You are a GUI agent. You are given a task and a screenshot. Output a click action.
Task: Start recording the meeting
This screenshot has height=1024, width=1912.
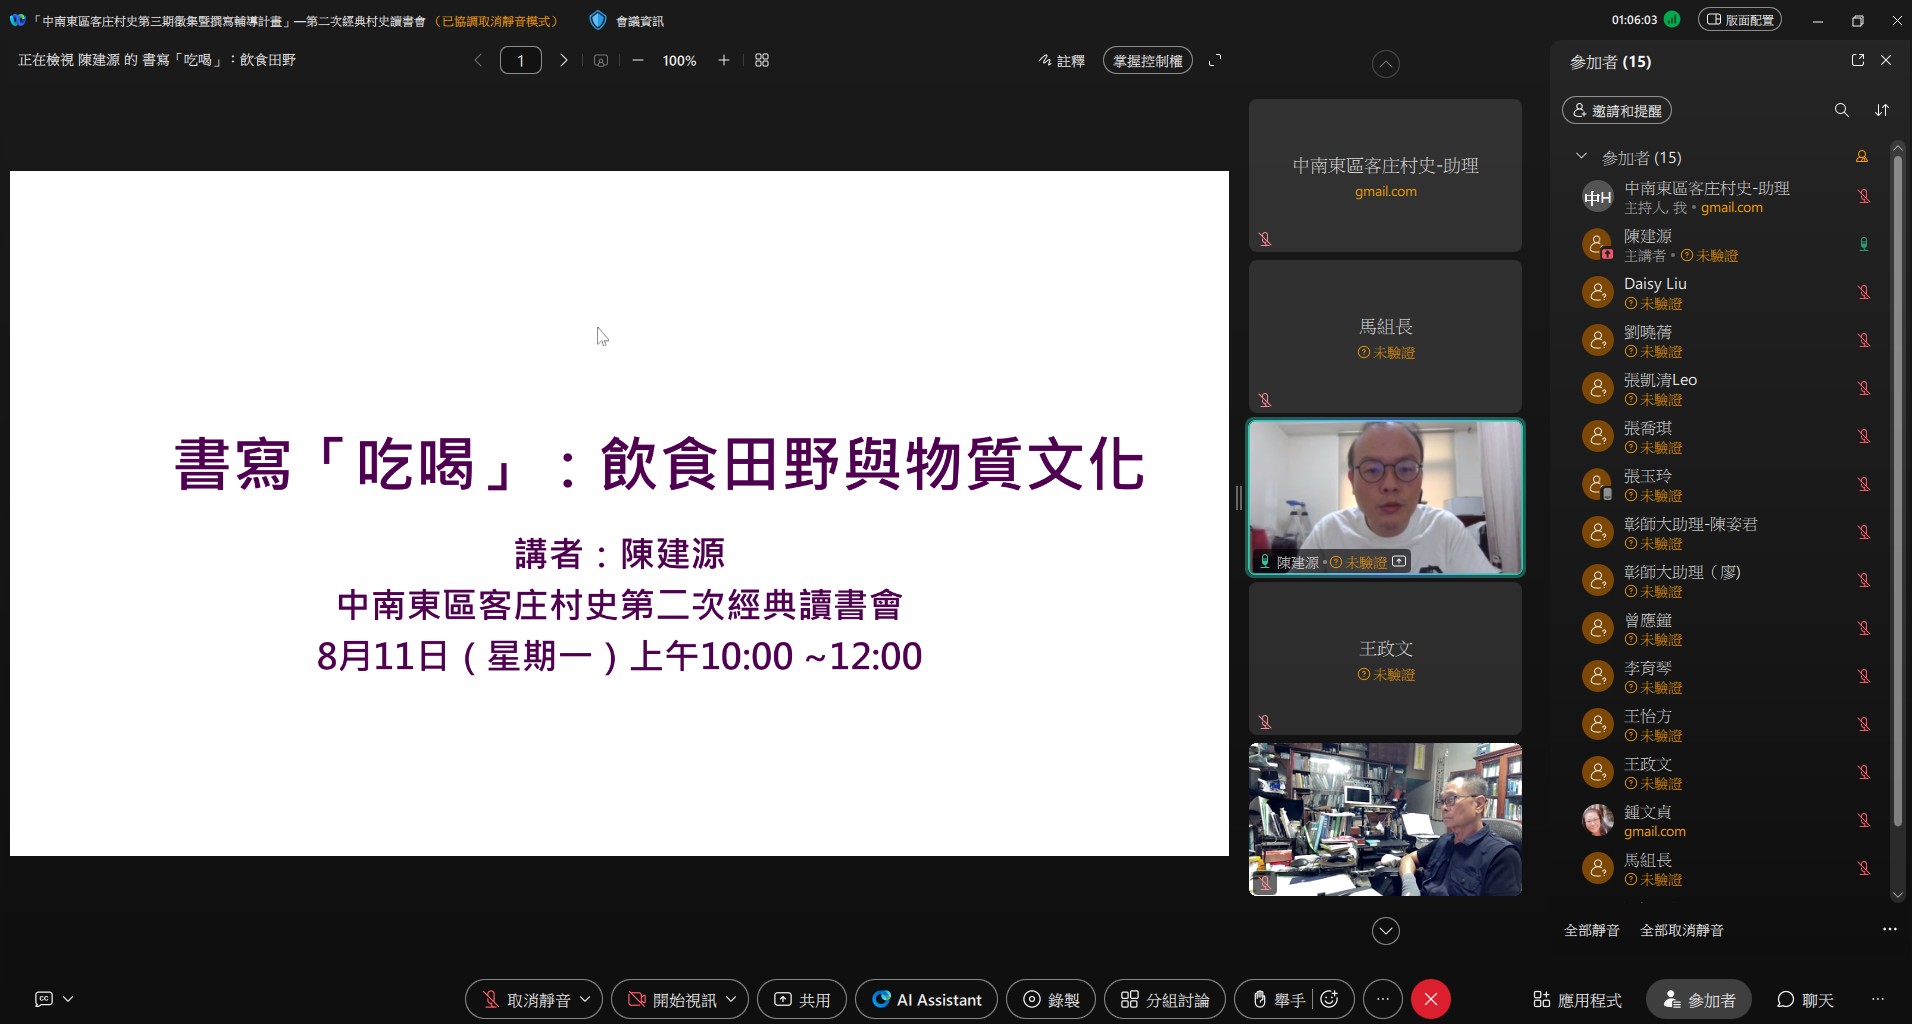pyautogui.click(x=1048, y=999)
